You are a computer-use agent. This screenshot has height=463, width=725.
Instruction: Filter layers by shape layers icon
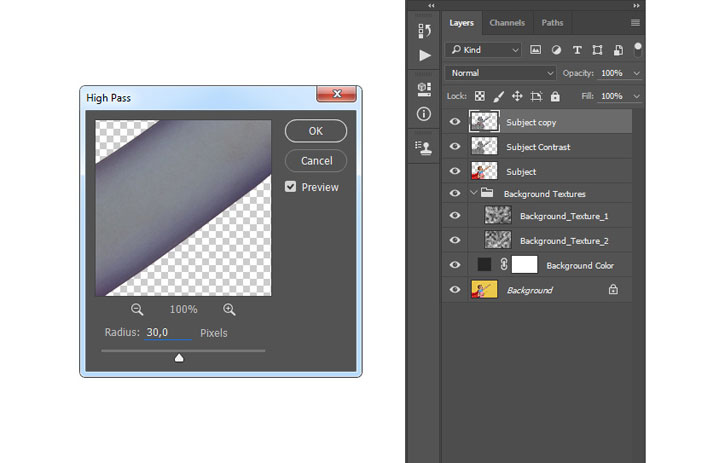597,50
